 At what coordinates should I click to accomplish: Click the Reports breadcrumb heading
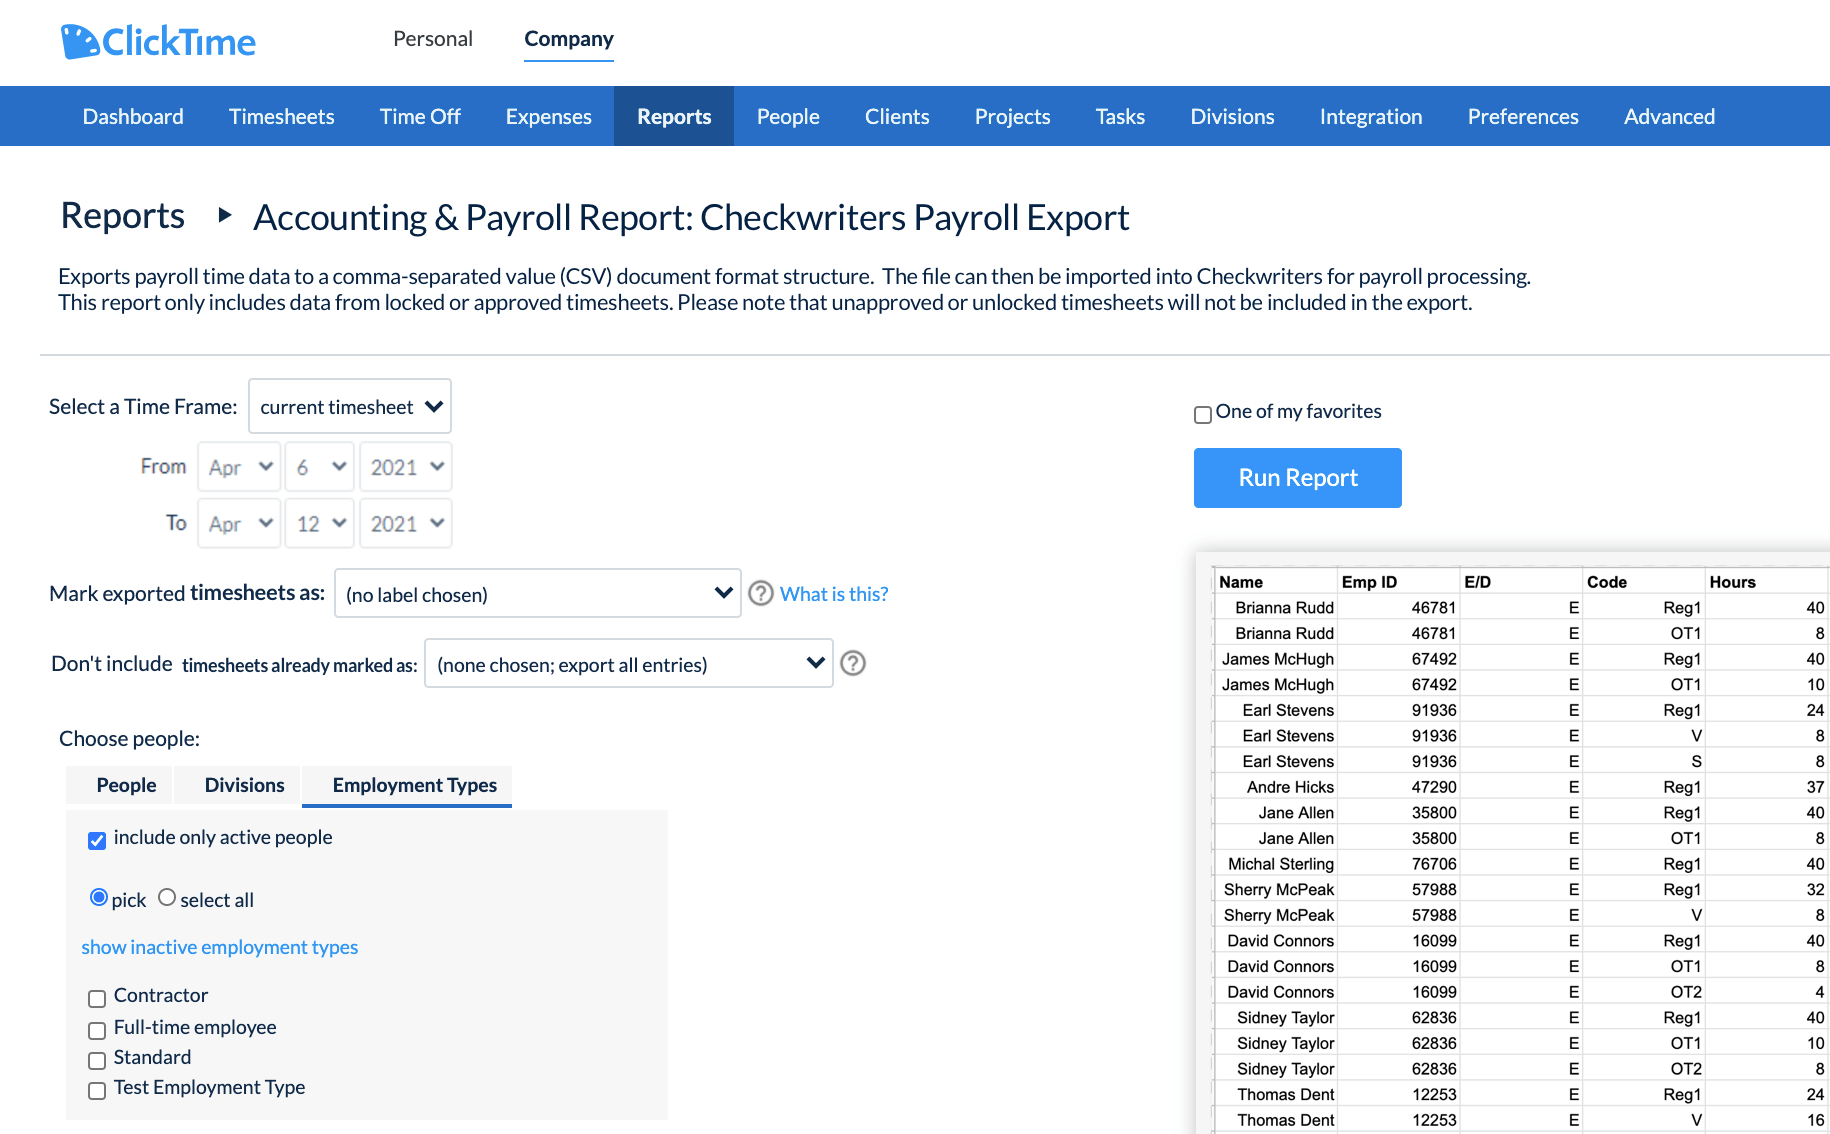point(123,215)
